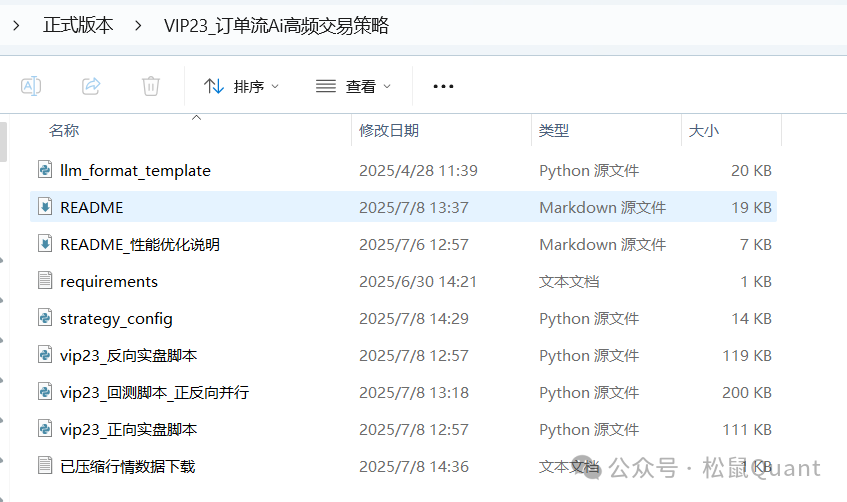The height and width of the screenshot is (502, 847).
Task: Click Python icon of strategy_config
Action: coord(45,318)
